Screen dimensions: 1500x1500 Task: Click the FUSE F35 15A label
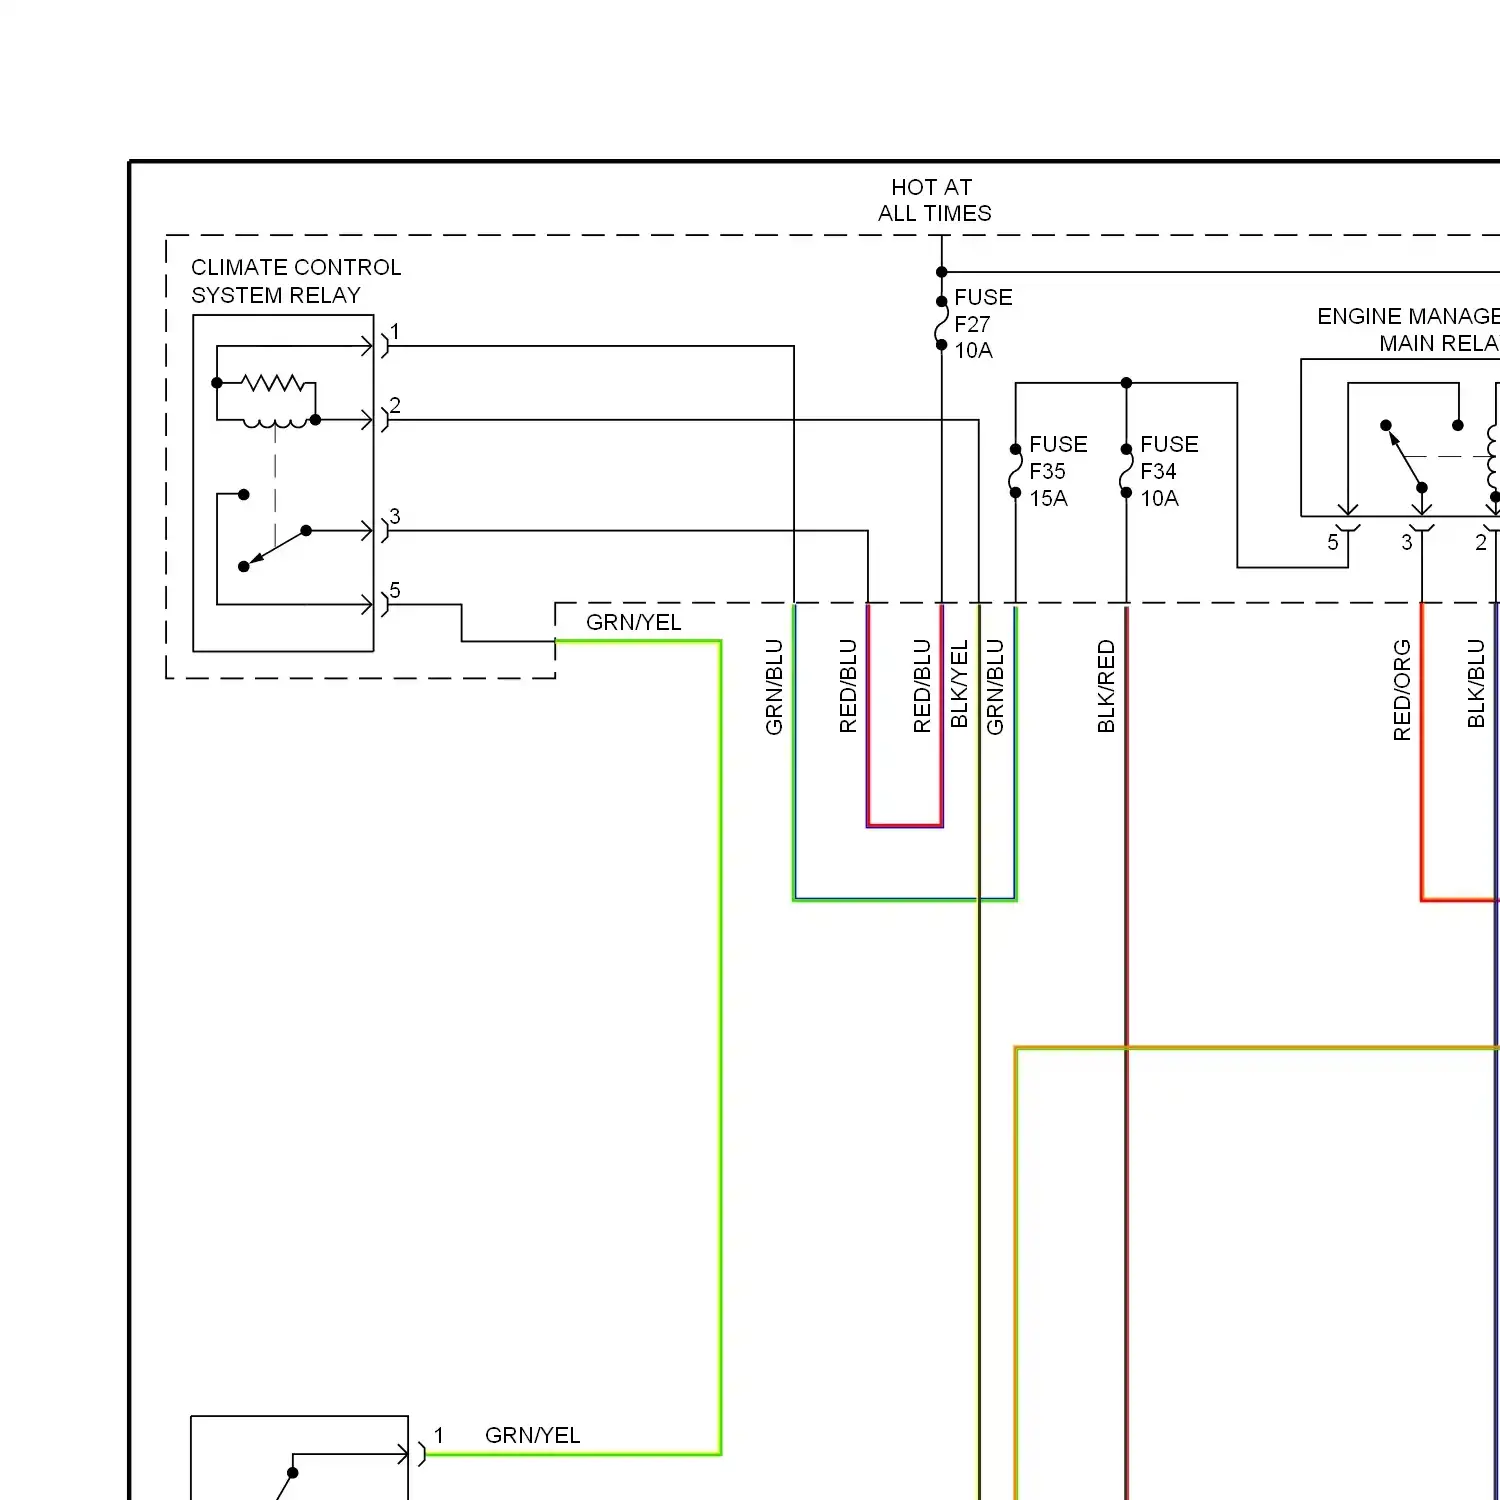pos(1057,471)
